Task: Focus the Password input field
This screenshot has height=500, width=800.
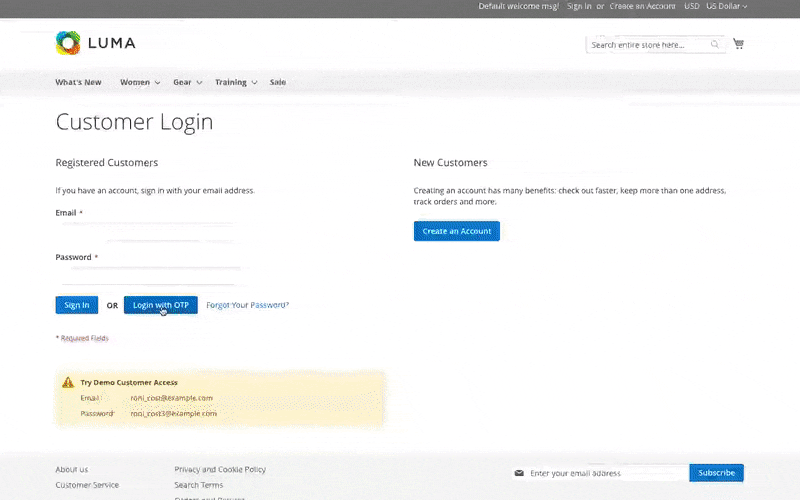Action: tap(148, 276)
